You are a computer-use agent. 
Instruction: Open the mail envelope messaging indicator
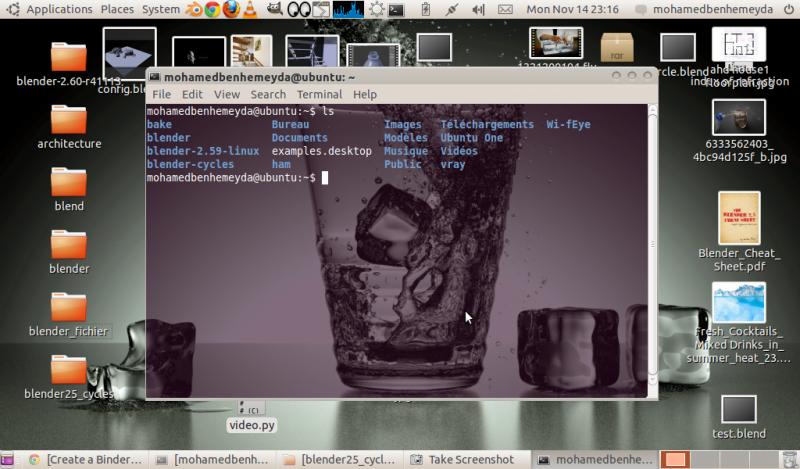[x=505, y=9]
